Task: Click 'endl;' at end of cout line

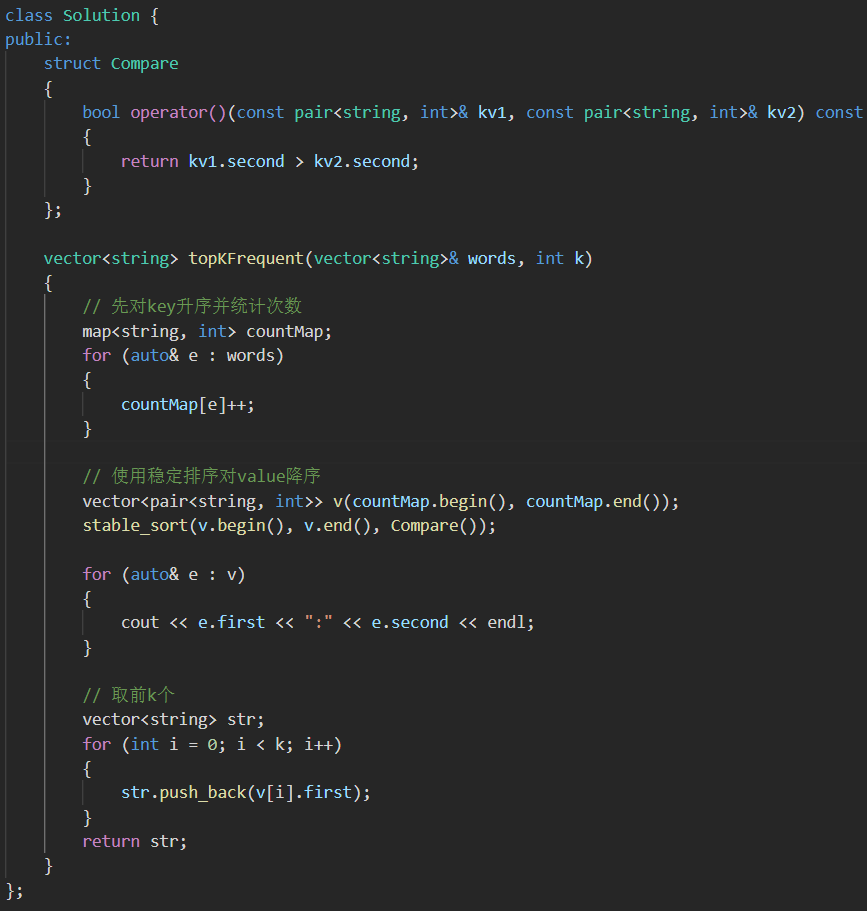Action: (511, 623)
